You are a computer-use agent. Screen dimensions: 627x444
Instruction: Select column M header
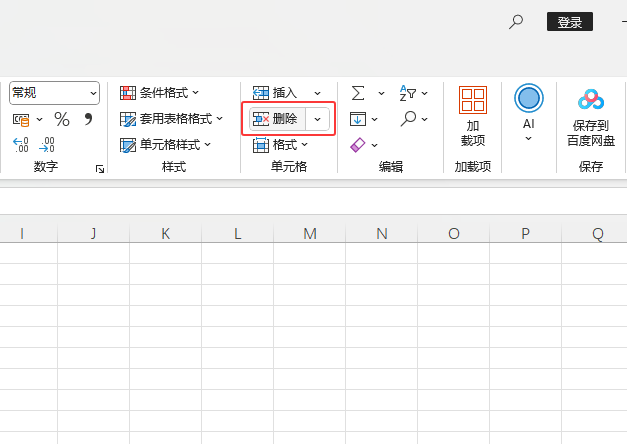(310, 234)
